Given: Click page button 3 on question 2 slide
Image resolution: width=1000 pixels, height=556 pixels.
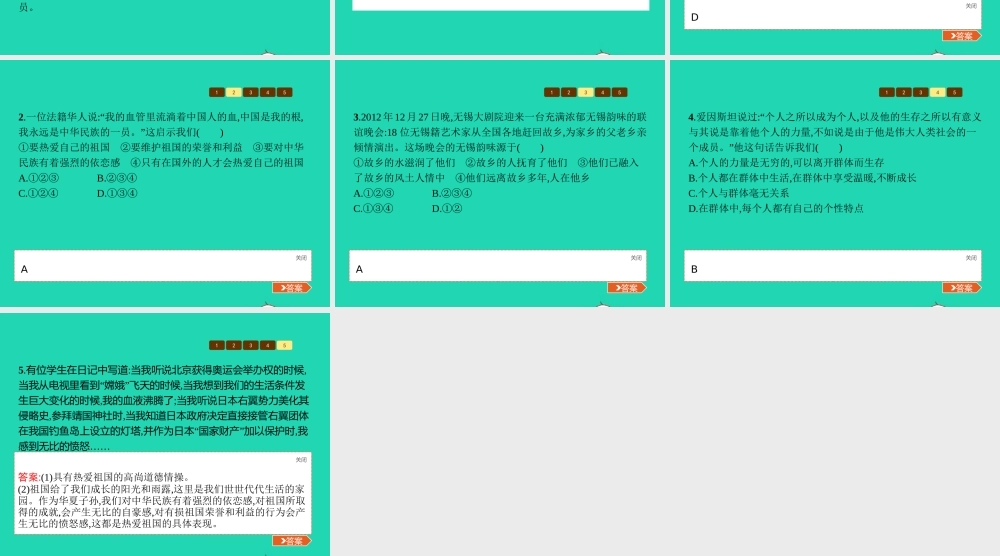Looking at the screenshot, I should tap(251, 92).
